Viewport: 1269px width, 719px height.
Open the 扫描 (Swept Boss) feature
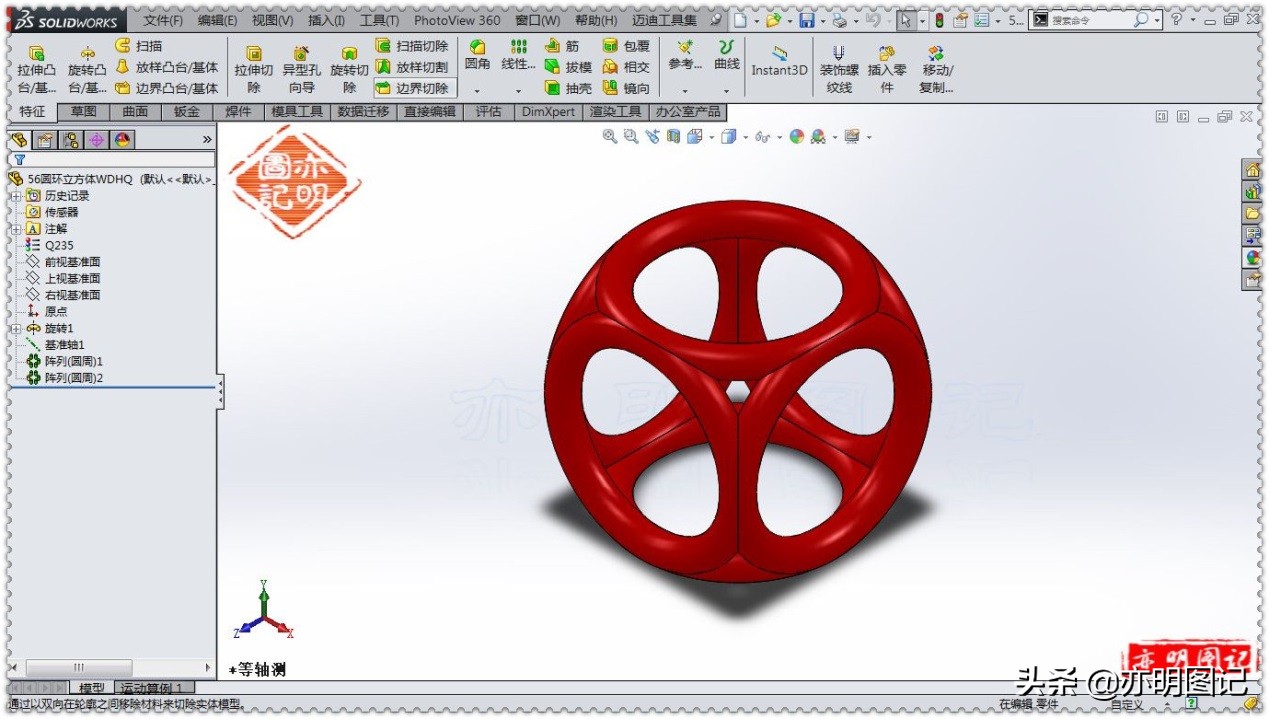point(145,45)
